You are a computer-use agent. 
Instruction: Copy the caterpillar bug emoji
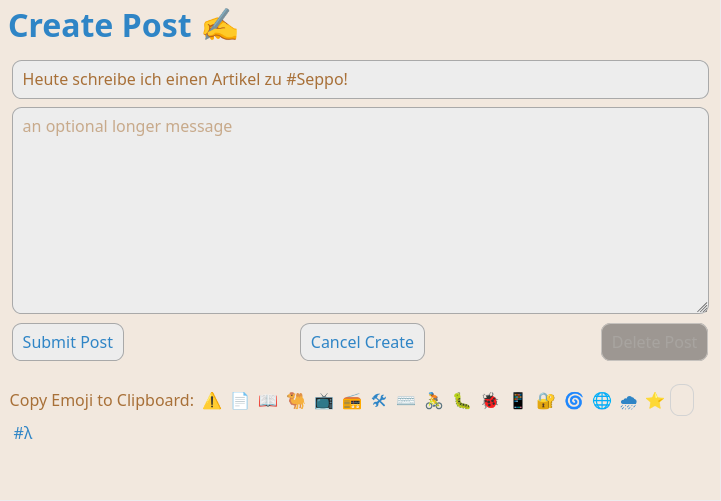coord(462,401)
